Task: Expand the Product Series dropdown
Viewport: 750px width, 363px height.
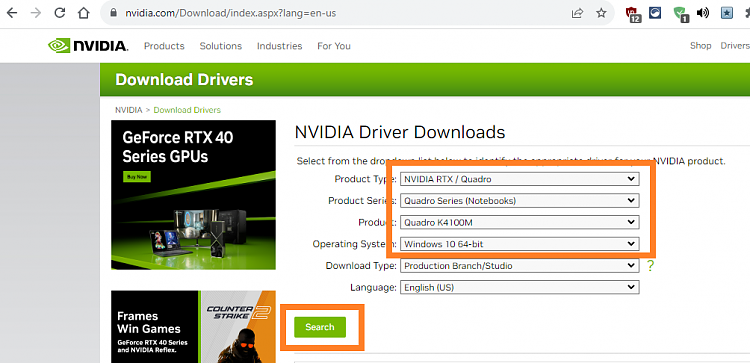Action: (x=519, y=201)
